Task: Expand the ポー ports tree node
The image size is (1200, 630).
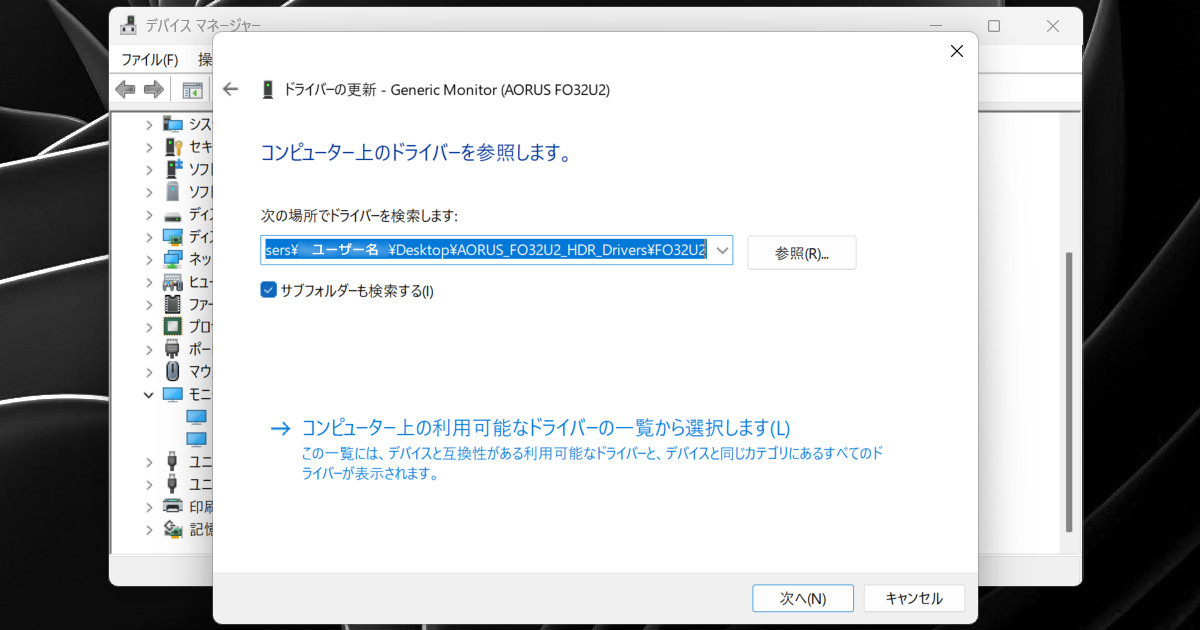Action: tap(149, 349)
